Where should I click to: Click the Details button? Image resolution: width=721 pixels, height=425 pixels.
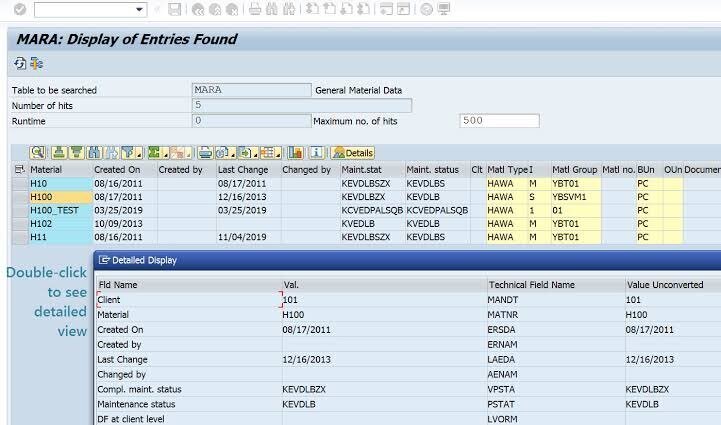(353, 153)
